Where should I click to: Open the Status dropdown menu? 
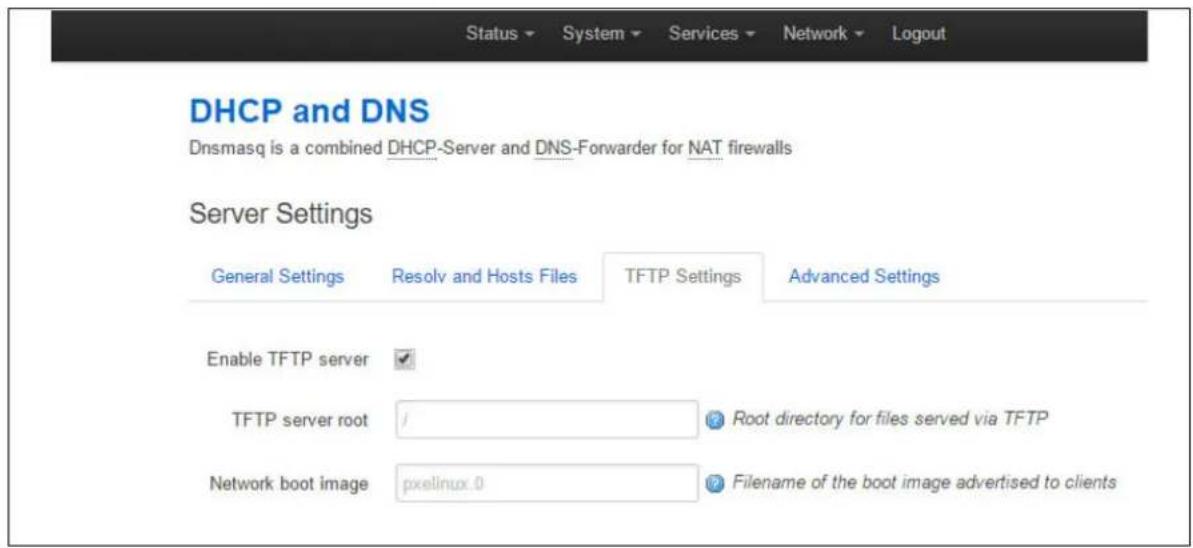coord(499,34)
